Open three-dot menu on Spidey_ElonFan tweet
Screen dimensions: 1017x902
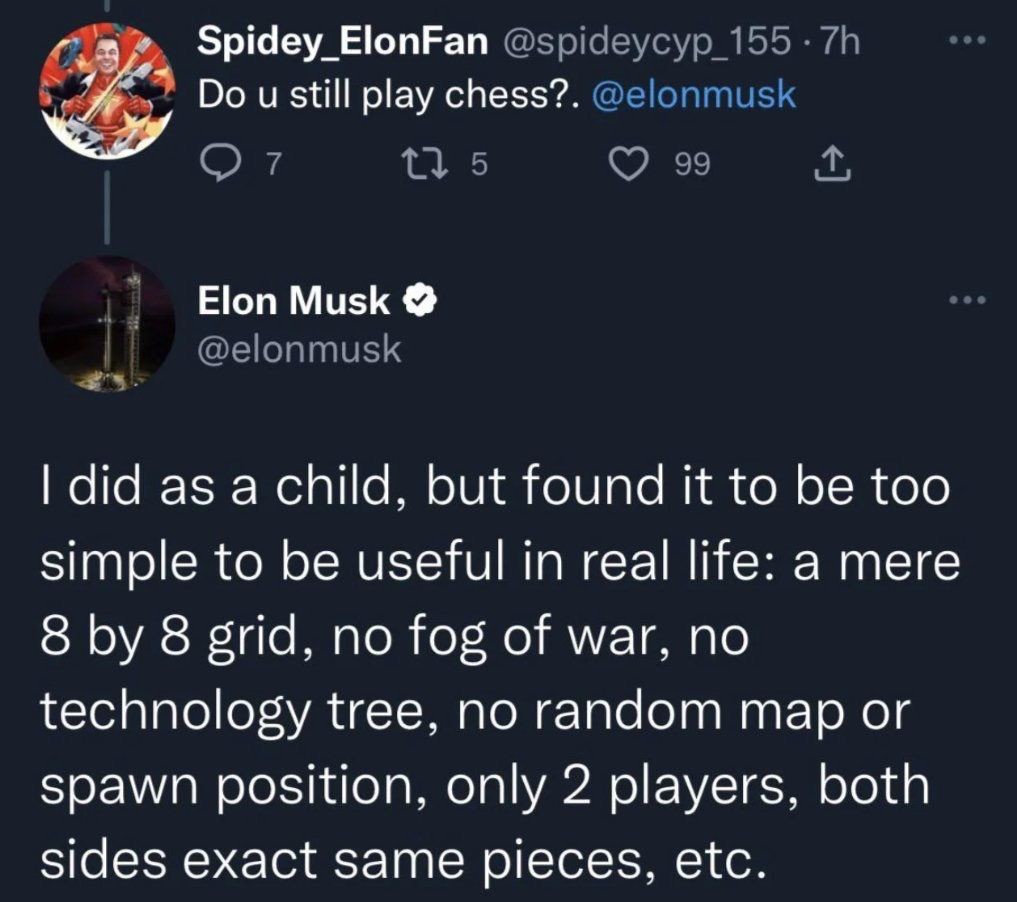tap(967, 42)
